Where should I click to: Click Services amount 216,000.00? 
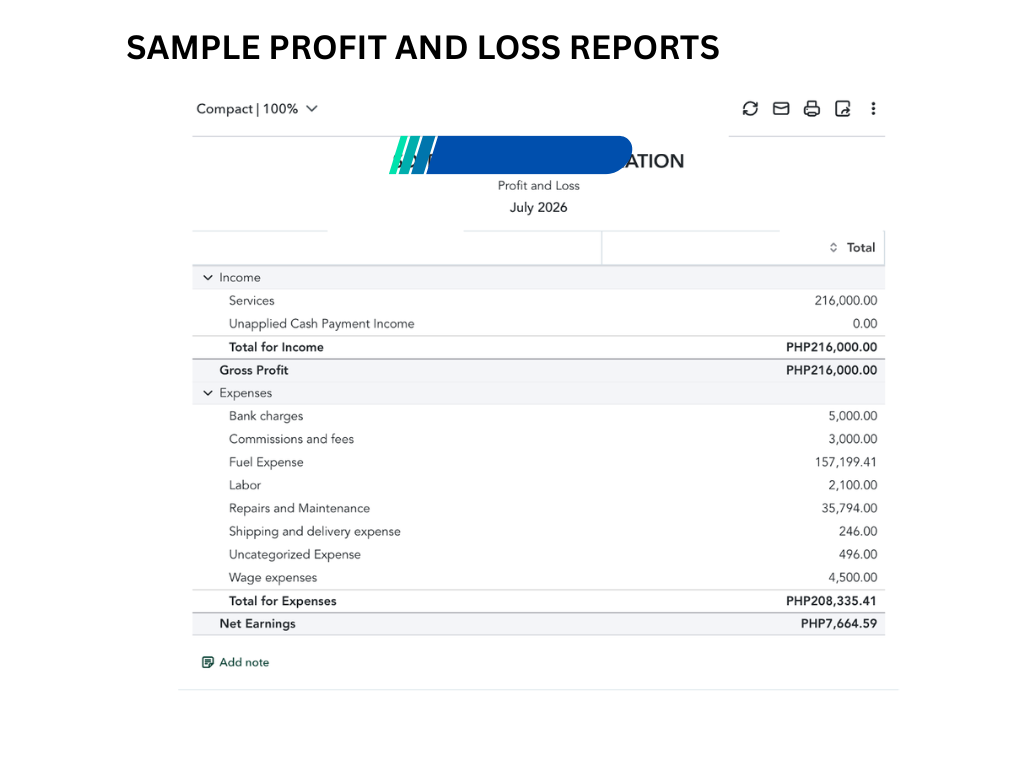tap(846, 300)
